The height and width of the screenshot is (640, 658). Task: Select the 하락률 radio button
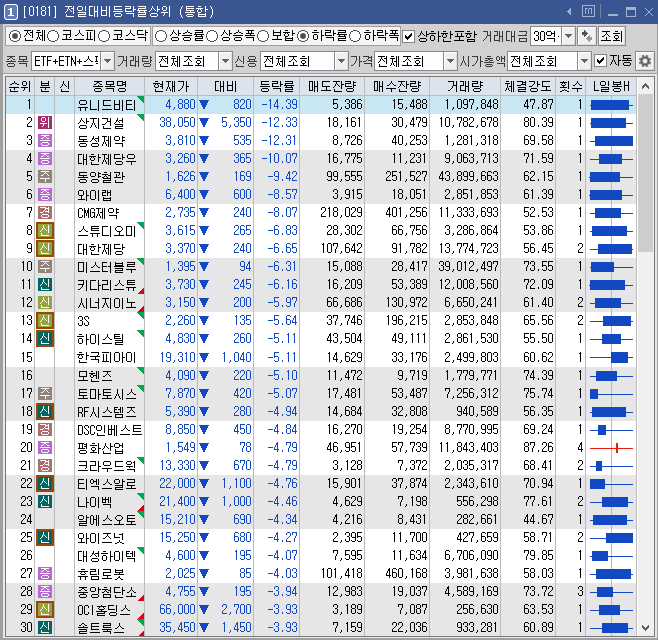pyautogui.click(x=303, y=37)
